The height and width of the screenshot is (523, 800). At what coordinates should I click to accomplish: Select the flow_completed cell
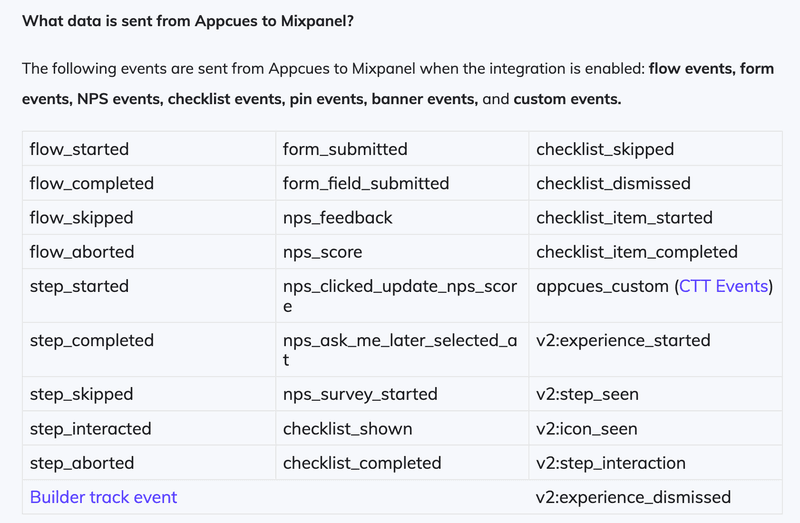[x=149, y=183]
